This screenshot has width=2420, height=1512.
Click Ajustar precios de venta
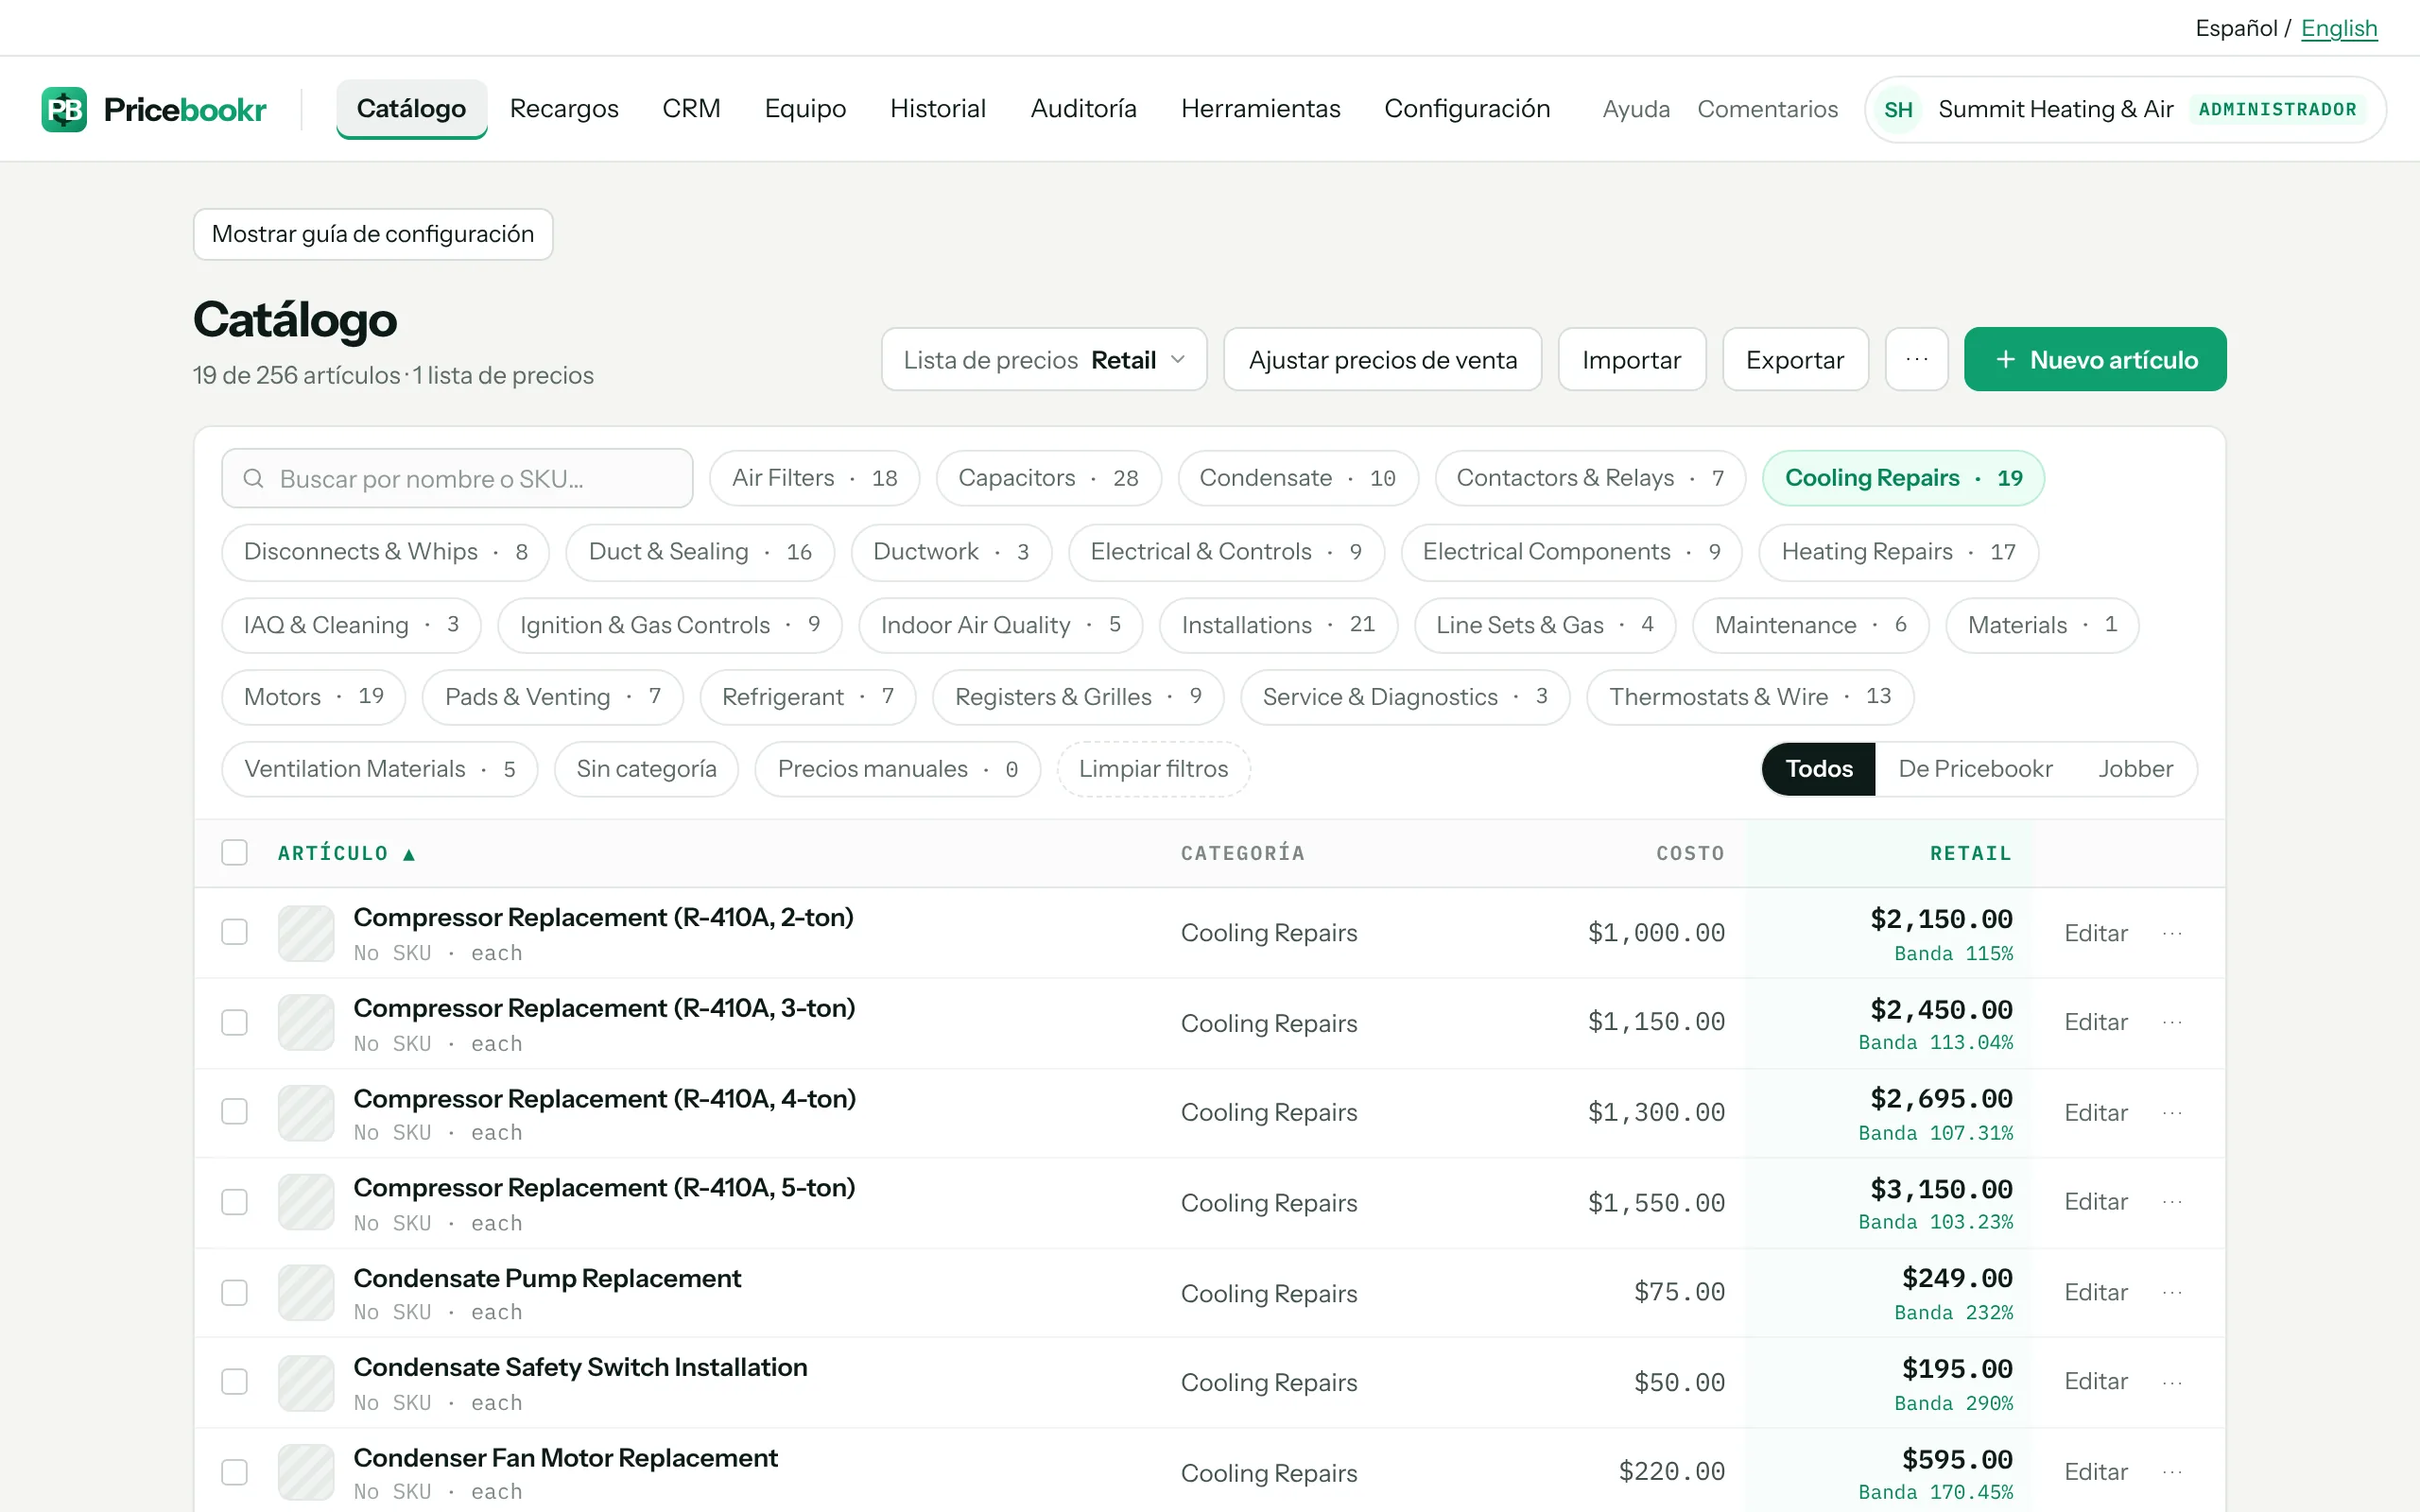click(x=1382, y=359)
